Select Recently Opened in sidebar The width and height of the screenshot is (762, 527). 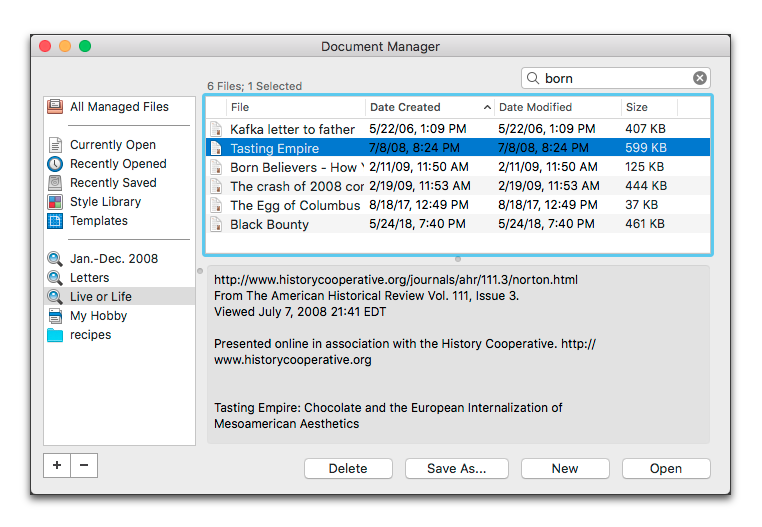tap(118, 164)
